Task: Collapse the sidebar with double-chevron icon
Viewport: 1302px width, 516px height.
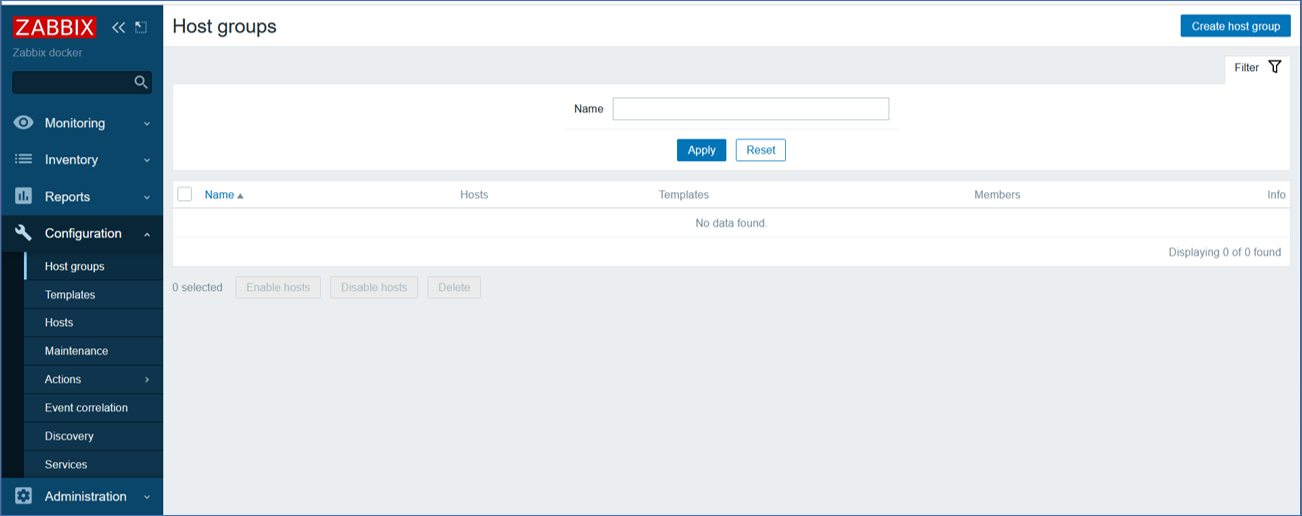Action: (118, 27)
